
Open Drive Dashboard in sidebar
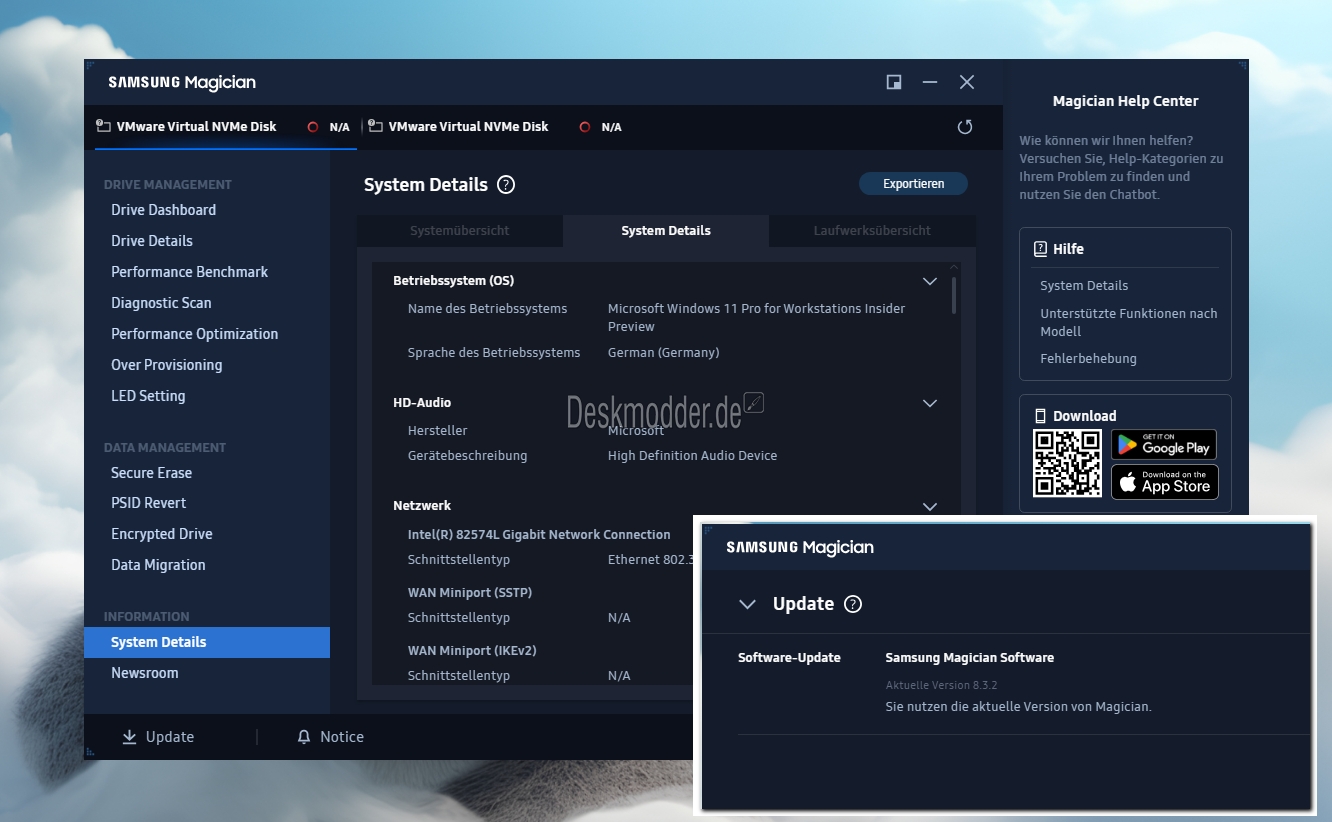(164, 210)
